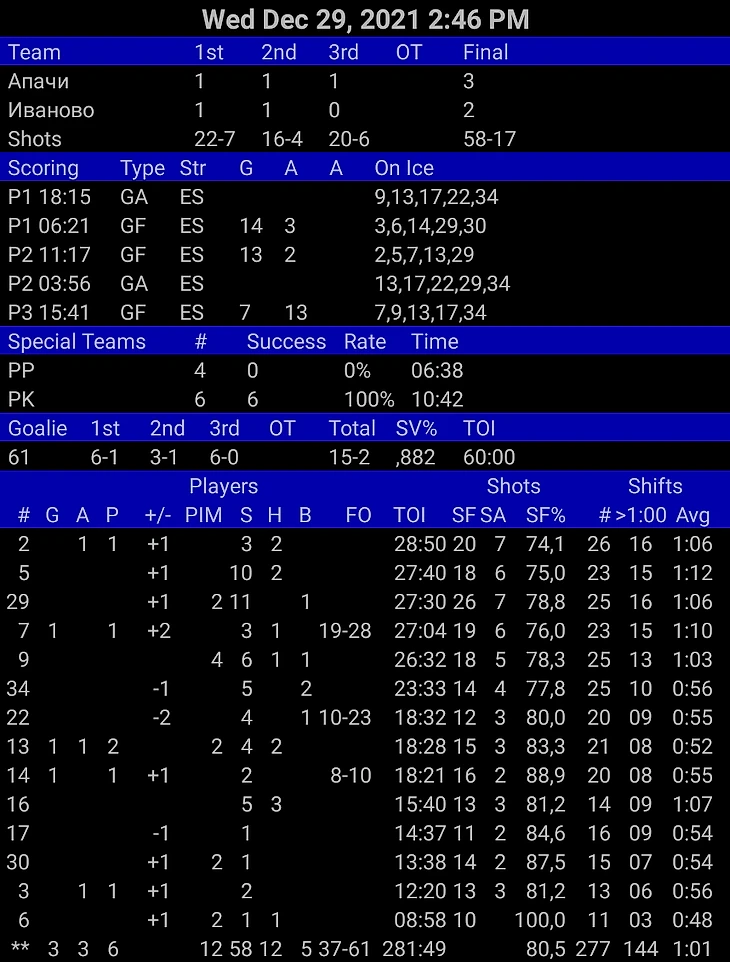Click the Avg shift column header

692,516
